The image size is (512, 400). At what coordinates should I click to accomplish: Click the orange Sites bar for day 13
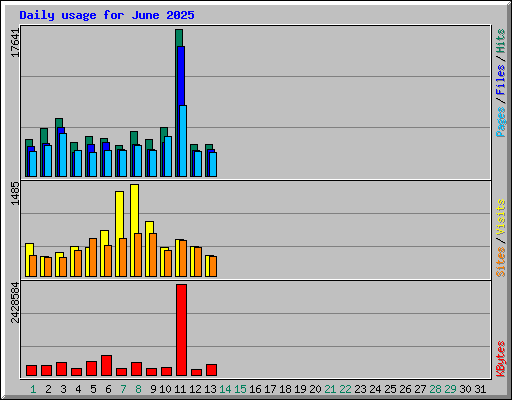click(213, 266)
